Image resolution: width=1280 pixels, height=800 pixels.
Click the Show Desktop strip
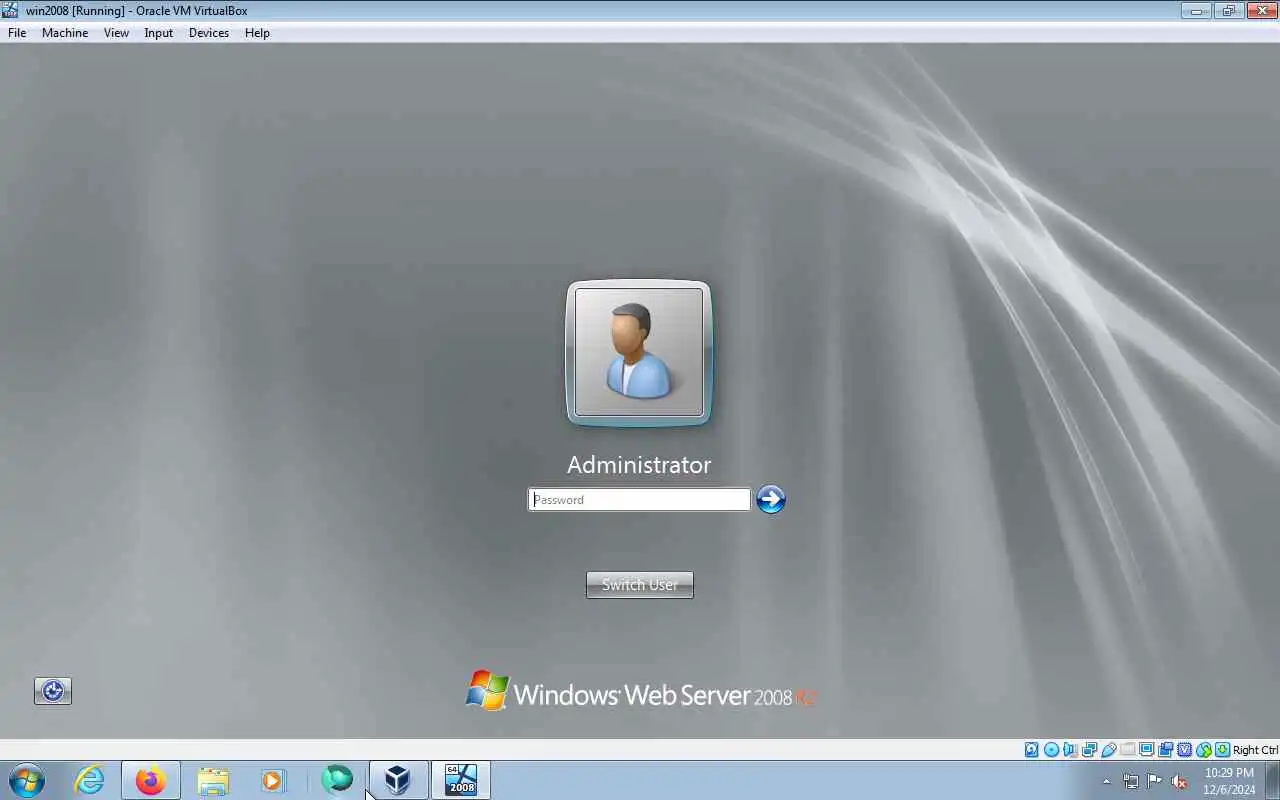1272,781
